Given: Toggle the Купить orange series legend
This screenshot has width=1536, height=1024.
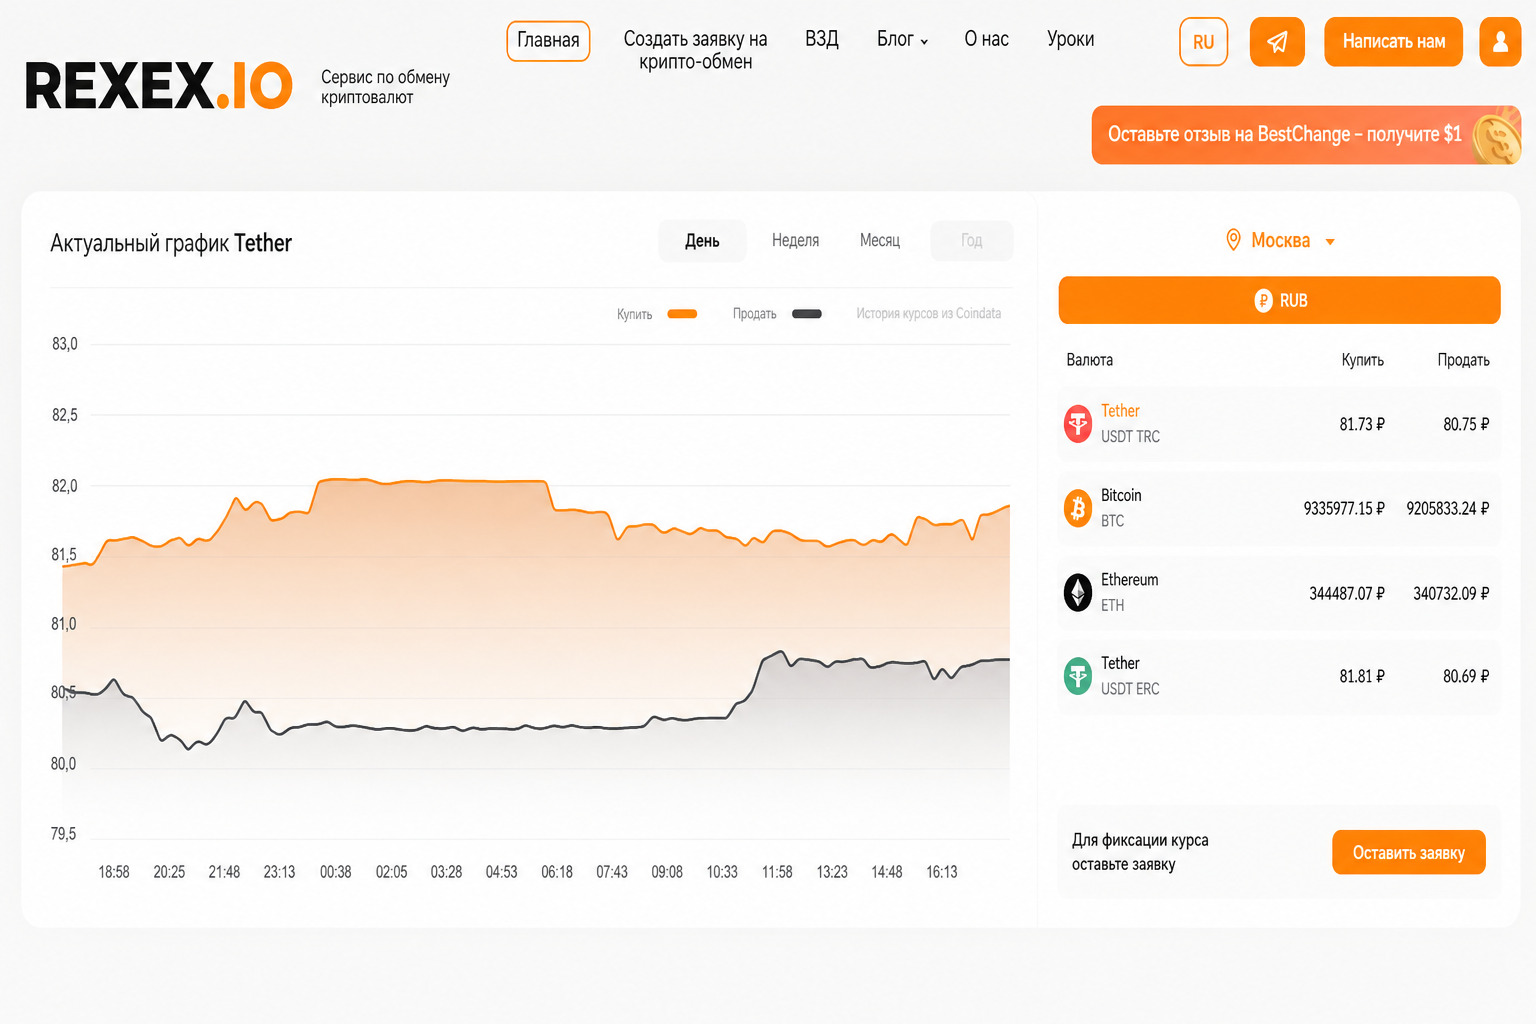Looking at the screenshot, I should point(657,314).
